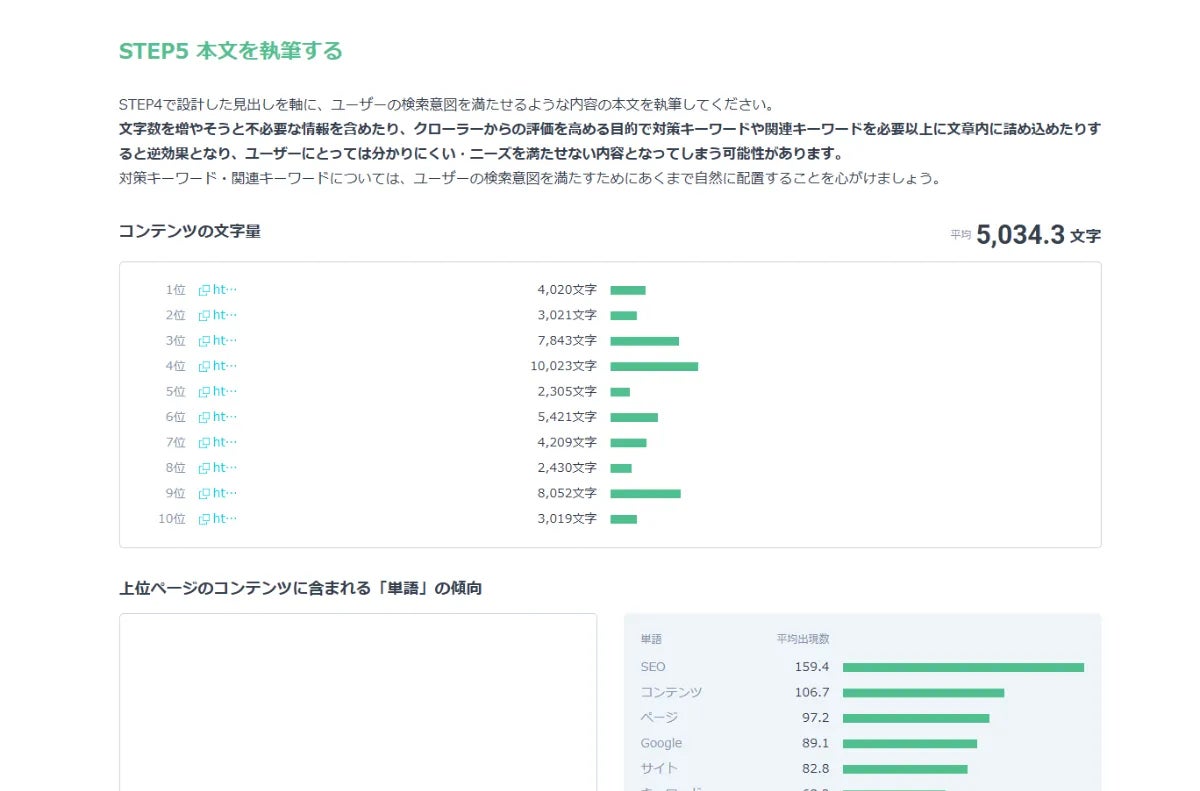This screenshot has height=791, width=1200.
Task: Click the コンテンツ word frequency bar
Action: (923, 692)
